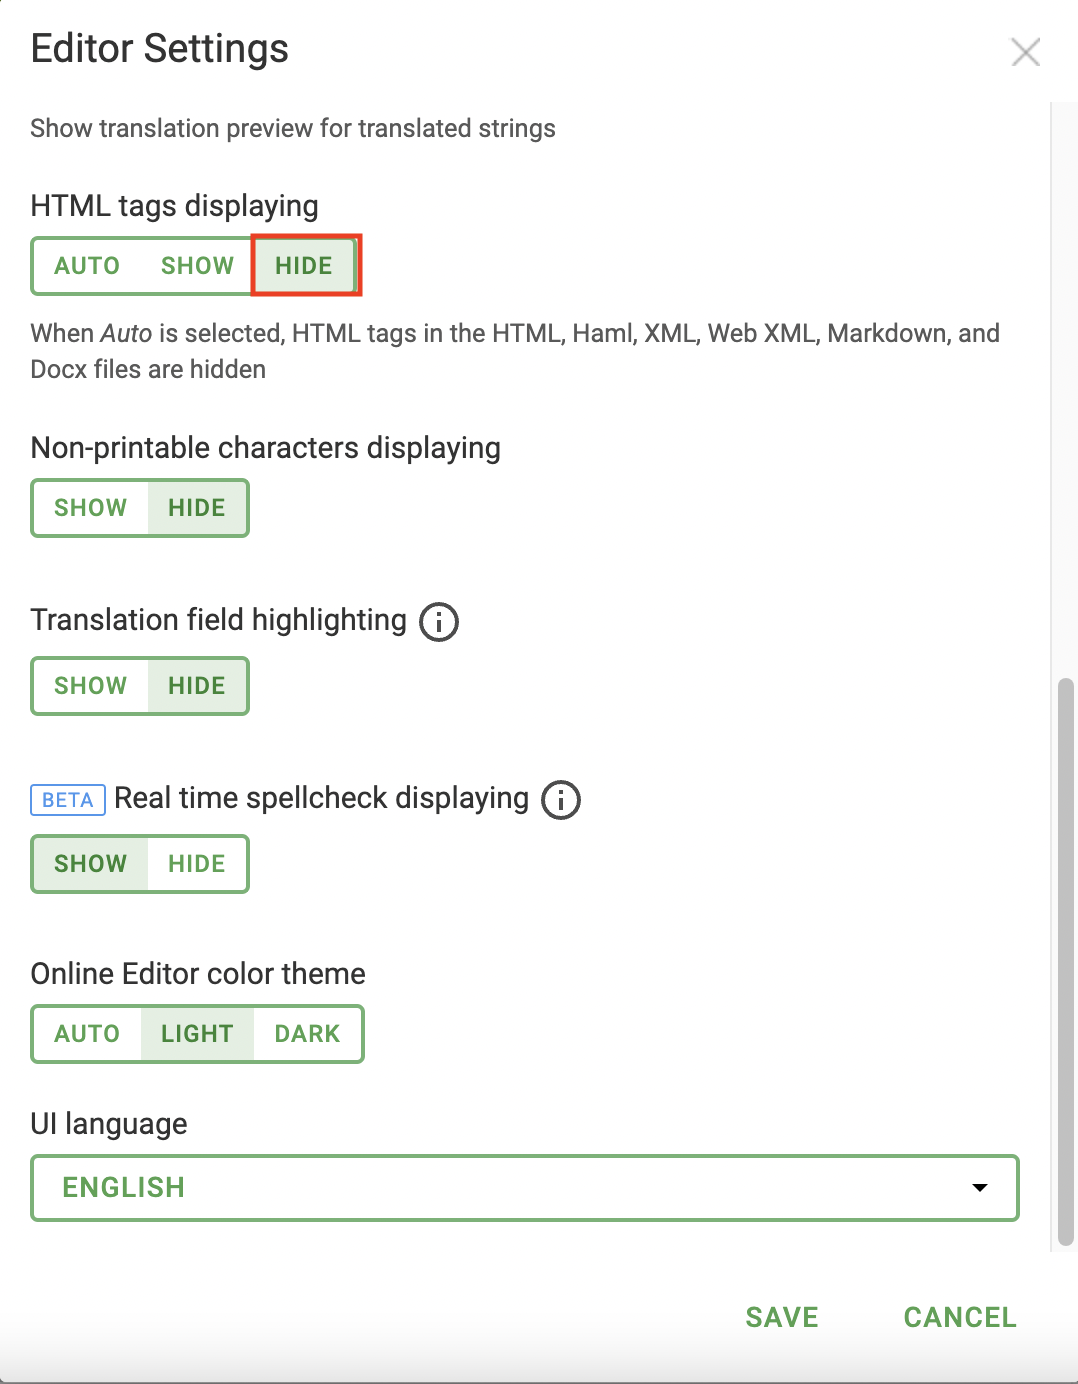Hide real time spellcheck

(197, 864)
